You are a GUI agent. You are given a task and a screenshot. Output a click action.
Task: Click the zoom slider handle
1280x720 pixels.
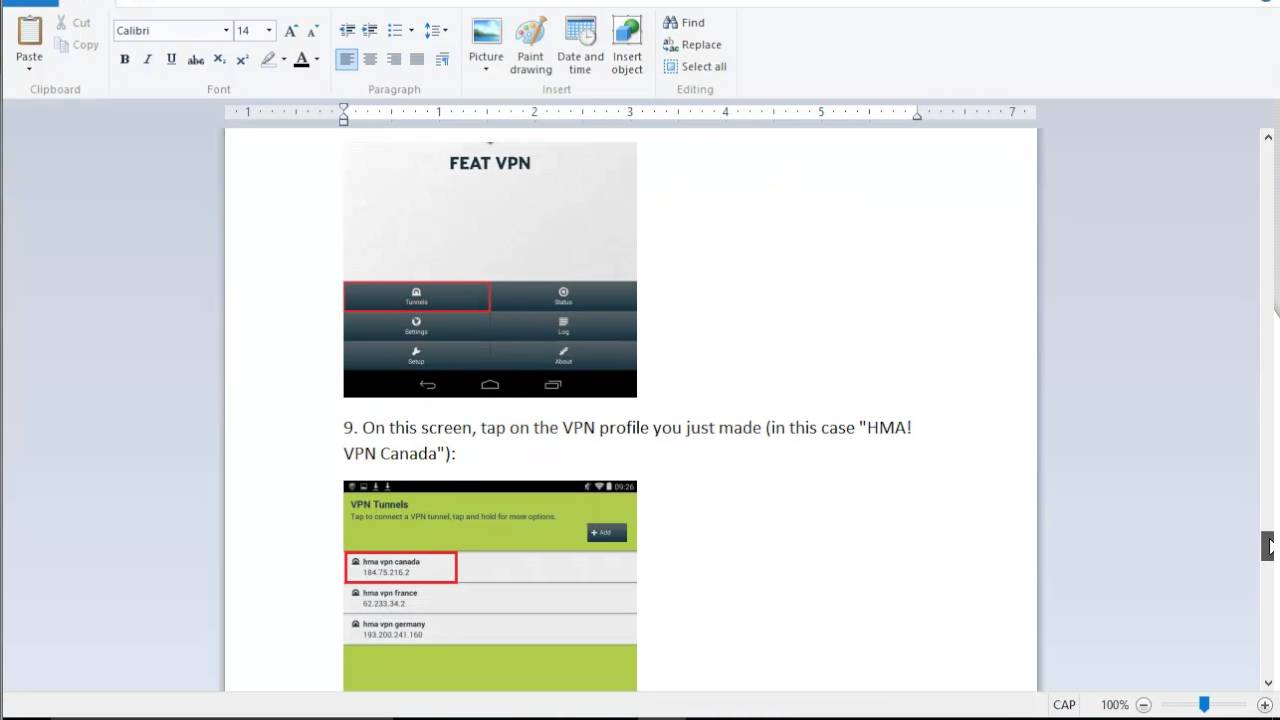(1204, 705)
